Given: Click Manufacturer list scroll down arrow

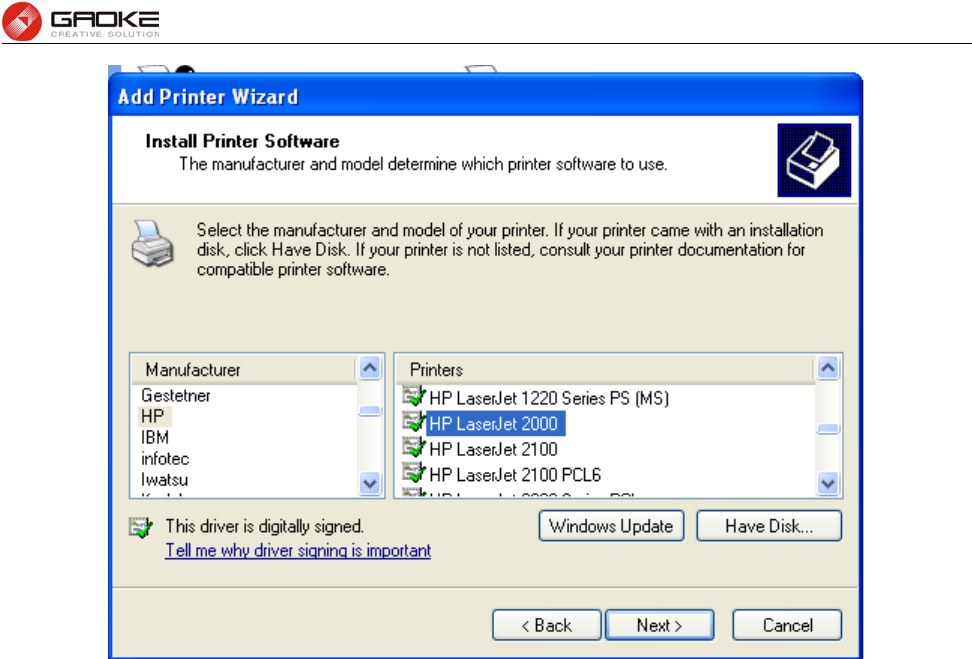Looking at the screenshot, I should click(x=370, y=482).
